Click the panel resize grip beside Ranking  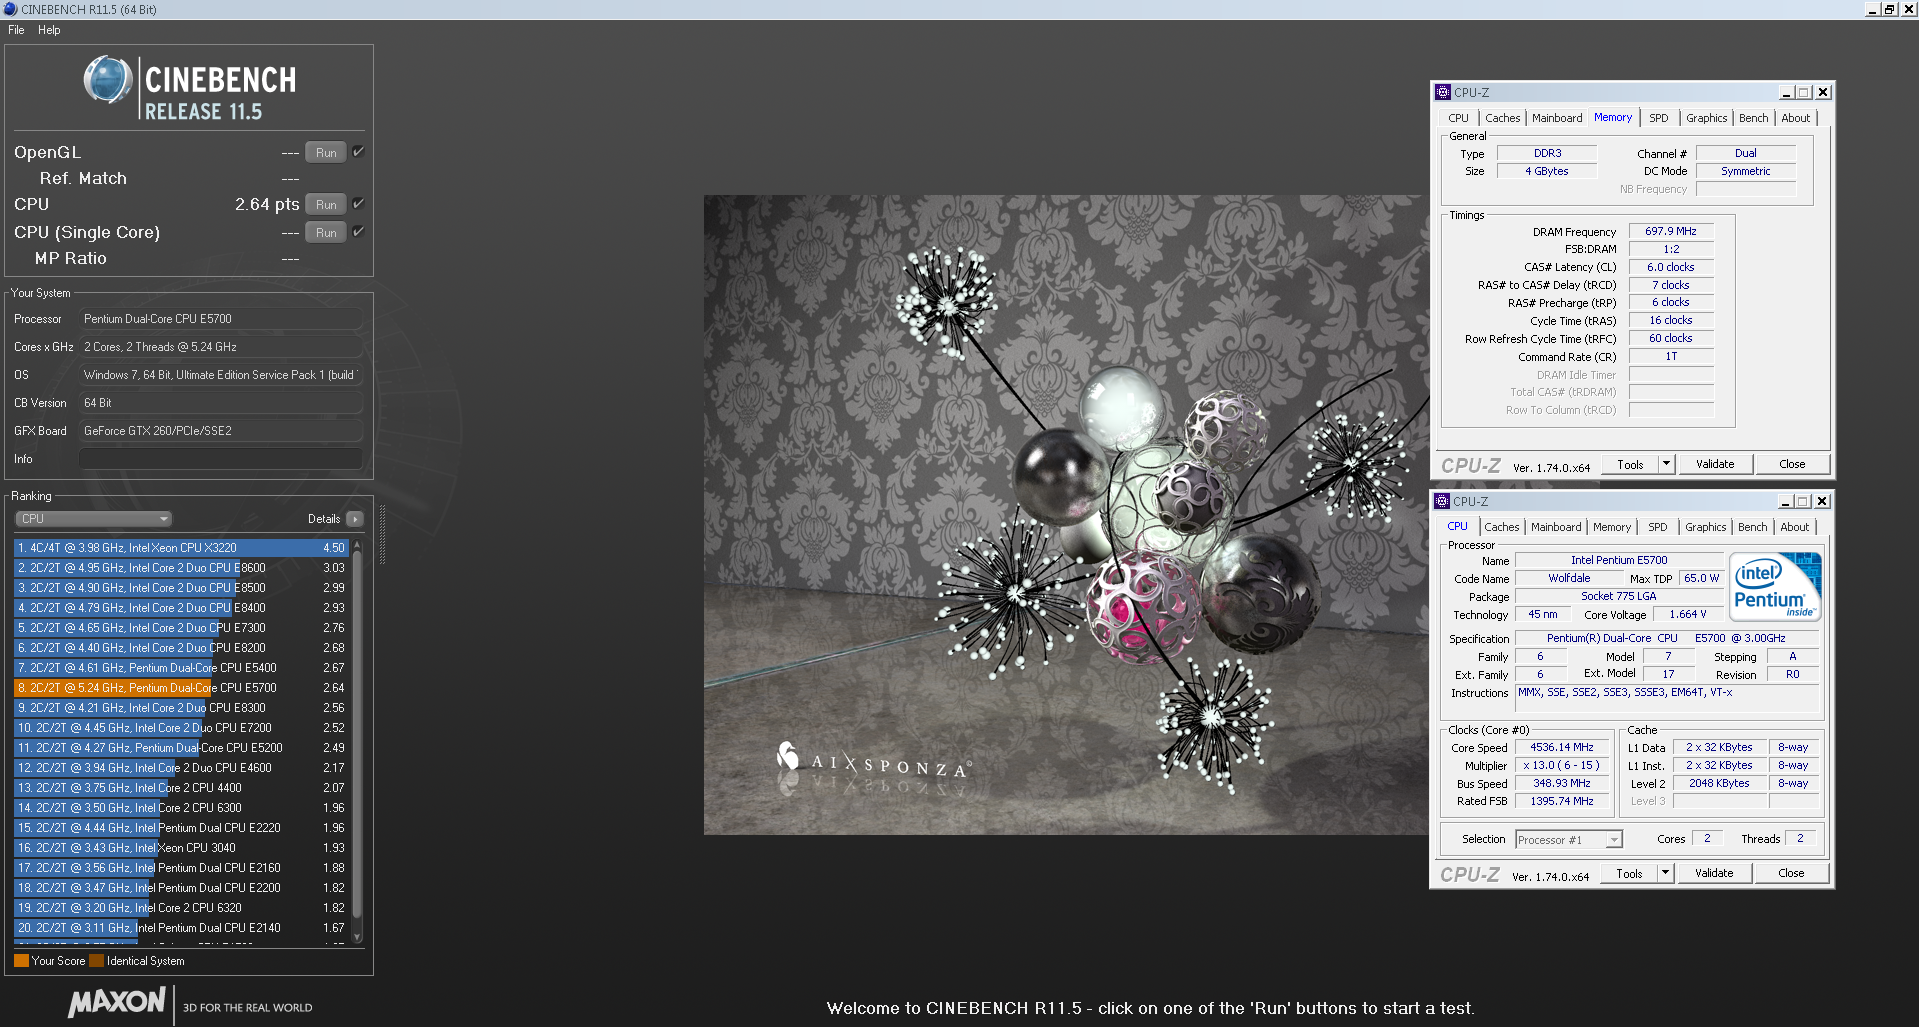point(382,535)
